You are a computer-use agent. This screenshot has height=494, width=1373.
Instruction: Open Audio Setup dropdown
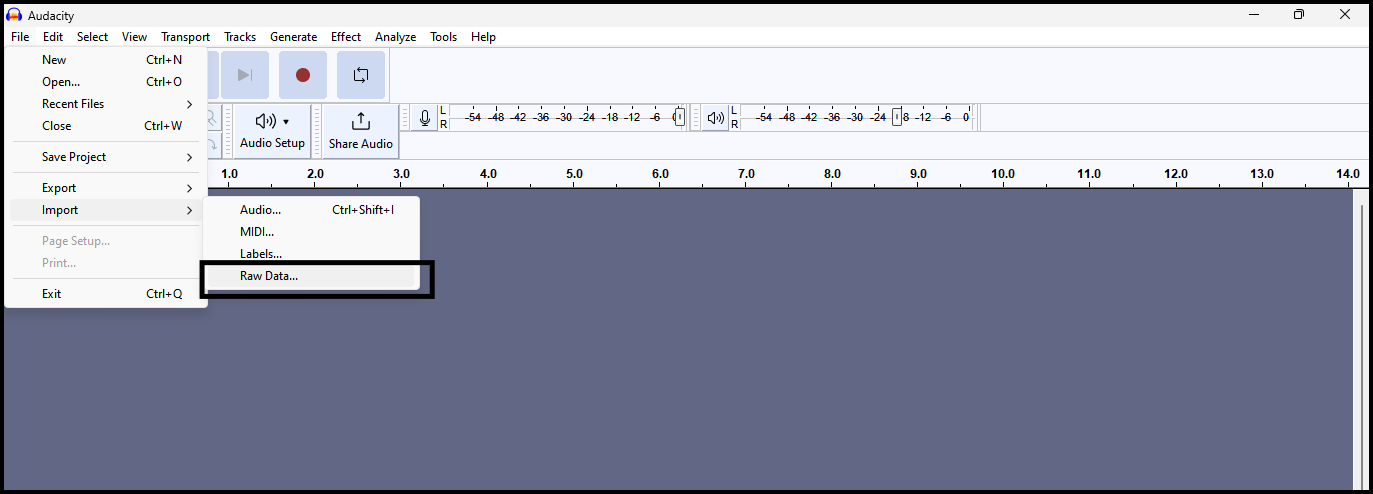click(272, 131)
